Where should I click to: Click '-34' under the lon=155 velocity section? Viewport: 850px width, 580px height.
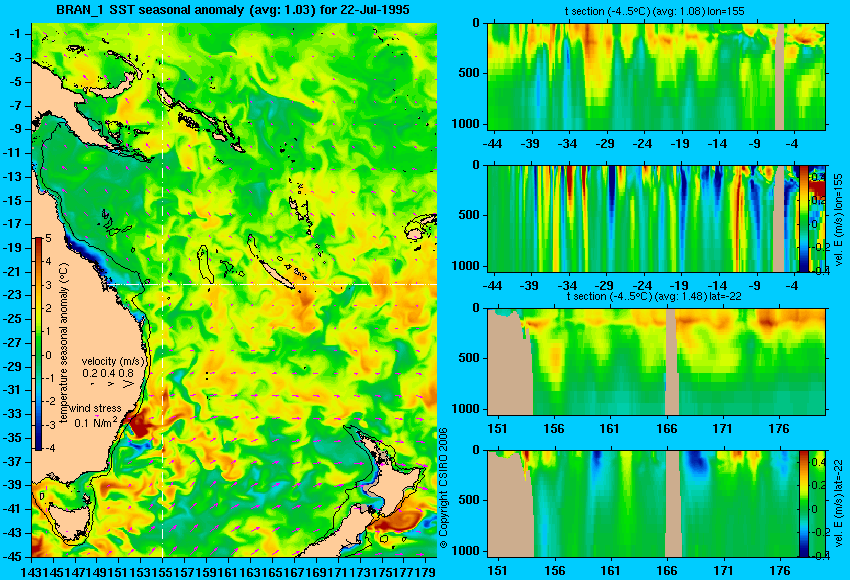tap(568, 285)
